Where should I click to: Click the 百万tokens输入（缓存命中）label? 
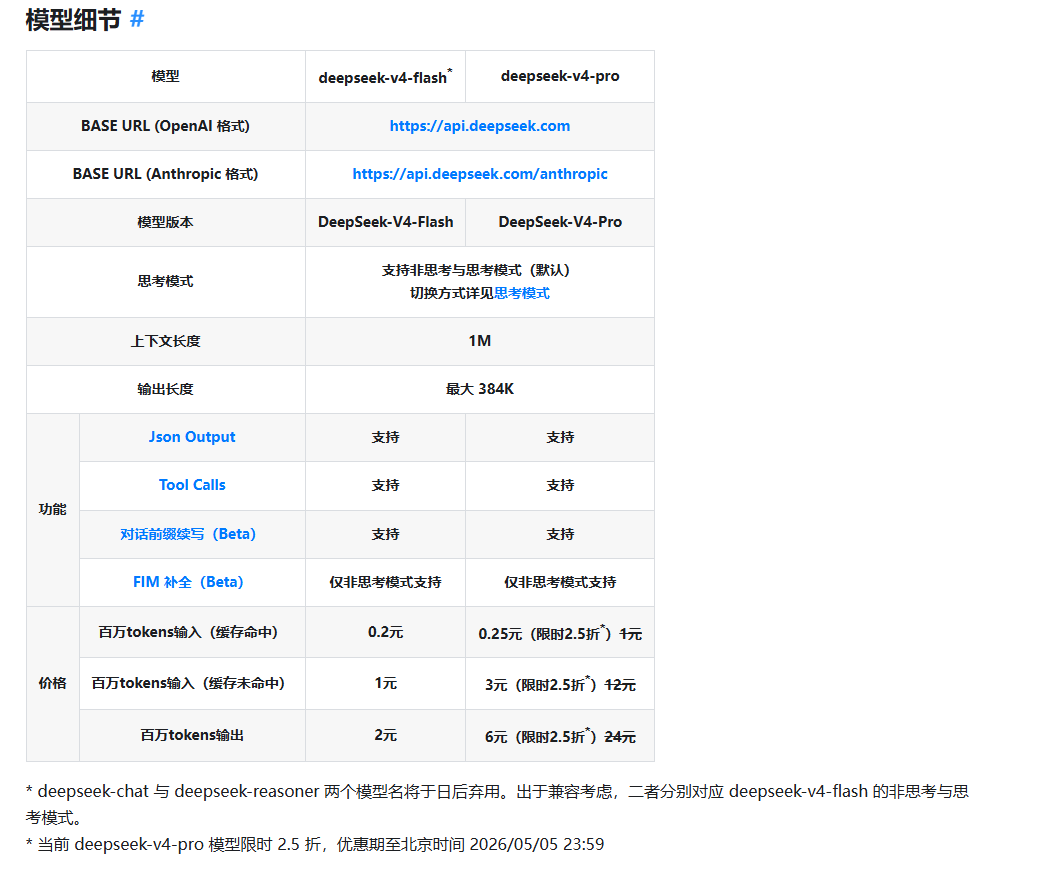pyautogui.click(x=192, y=633)
